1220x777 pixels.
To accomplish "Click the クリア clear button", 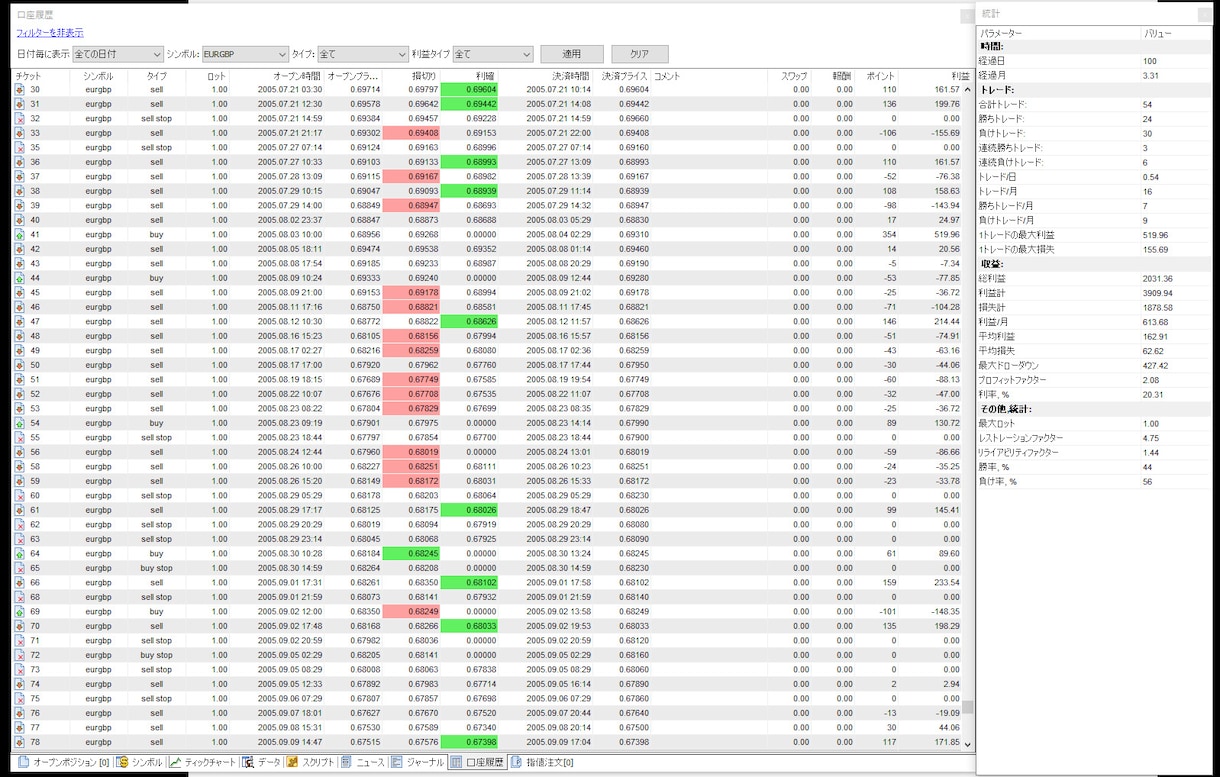I will 640,54.
